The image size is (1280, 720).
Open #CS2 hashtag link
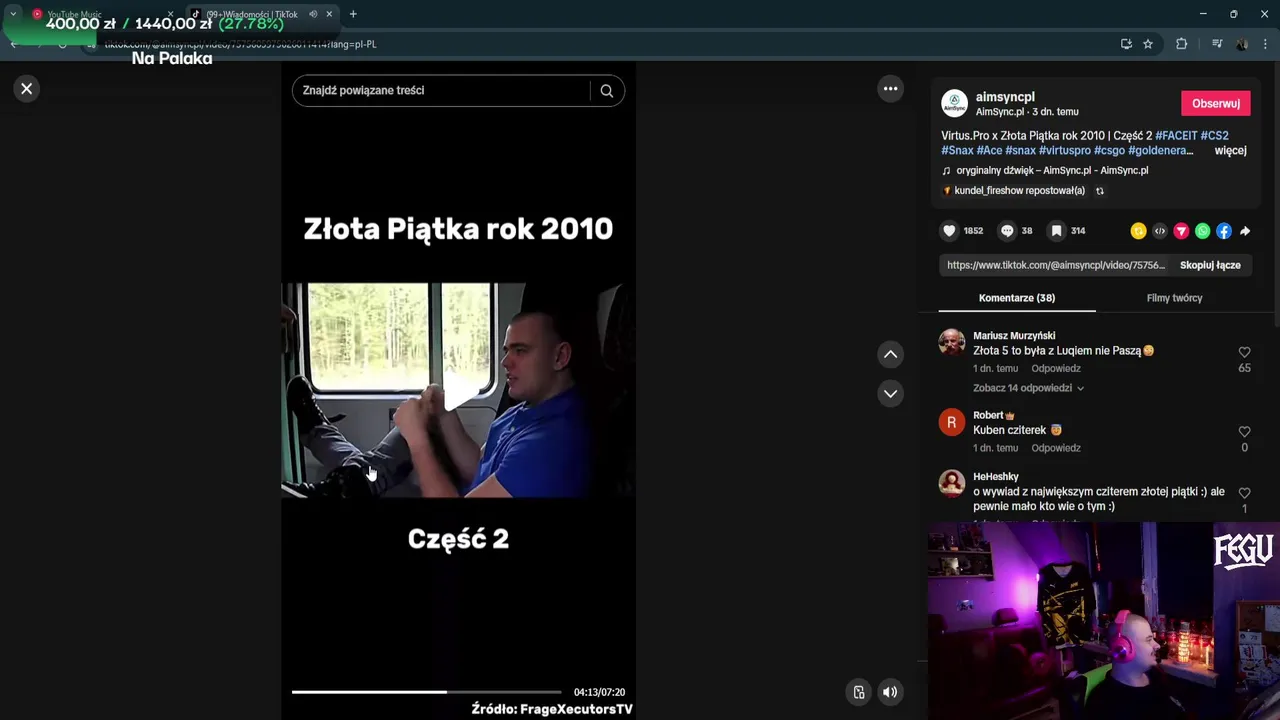pyautogui.click(x=1215, y=136)
